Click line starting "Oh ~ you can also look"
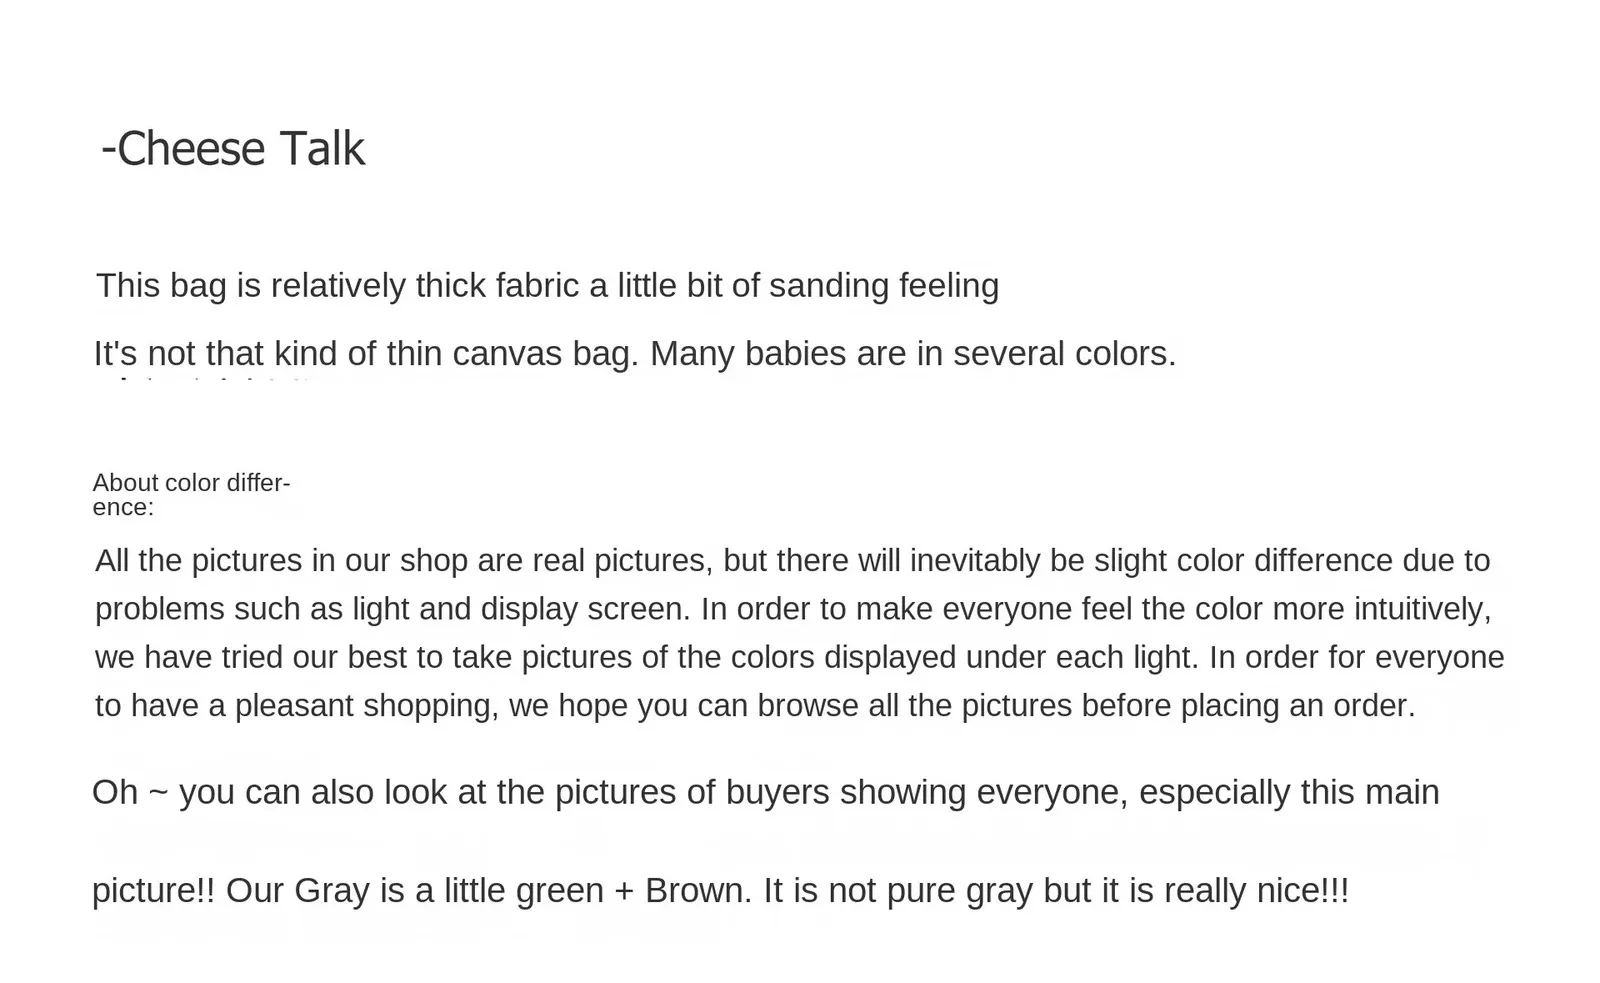Viewport: 1600px width, 983px height. pos(764,792)
